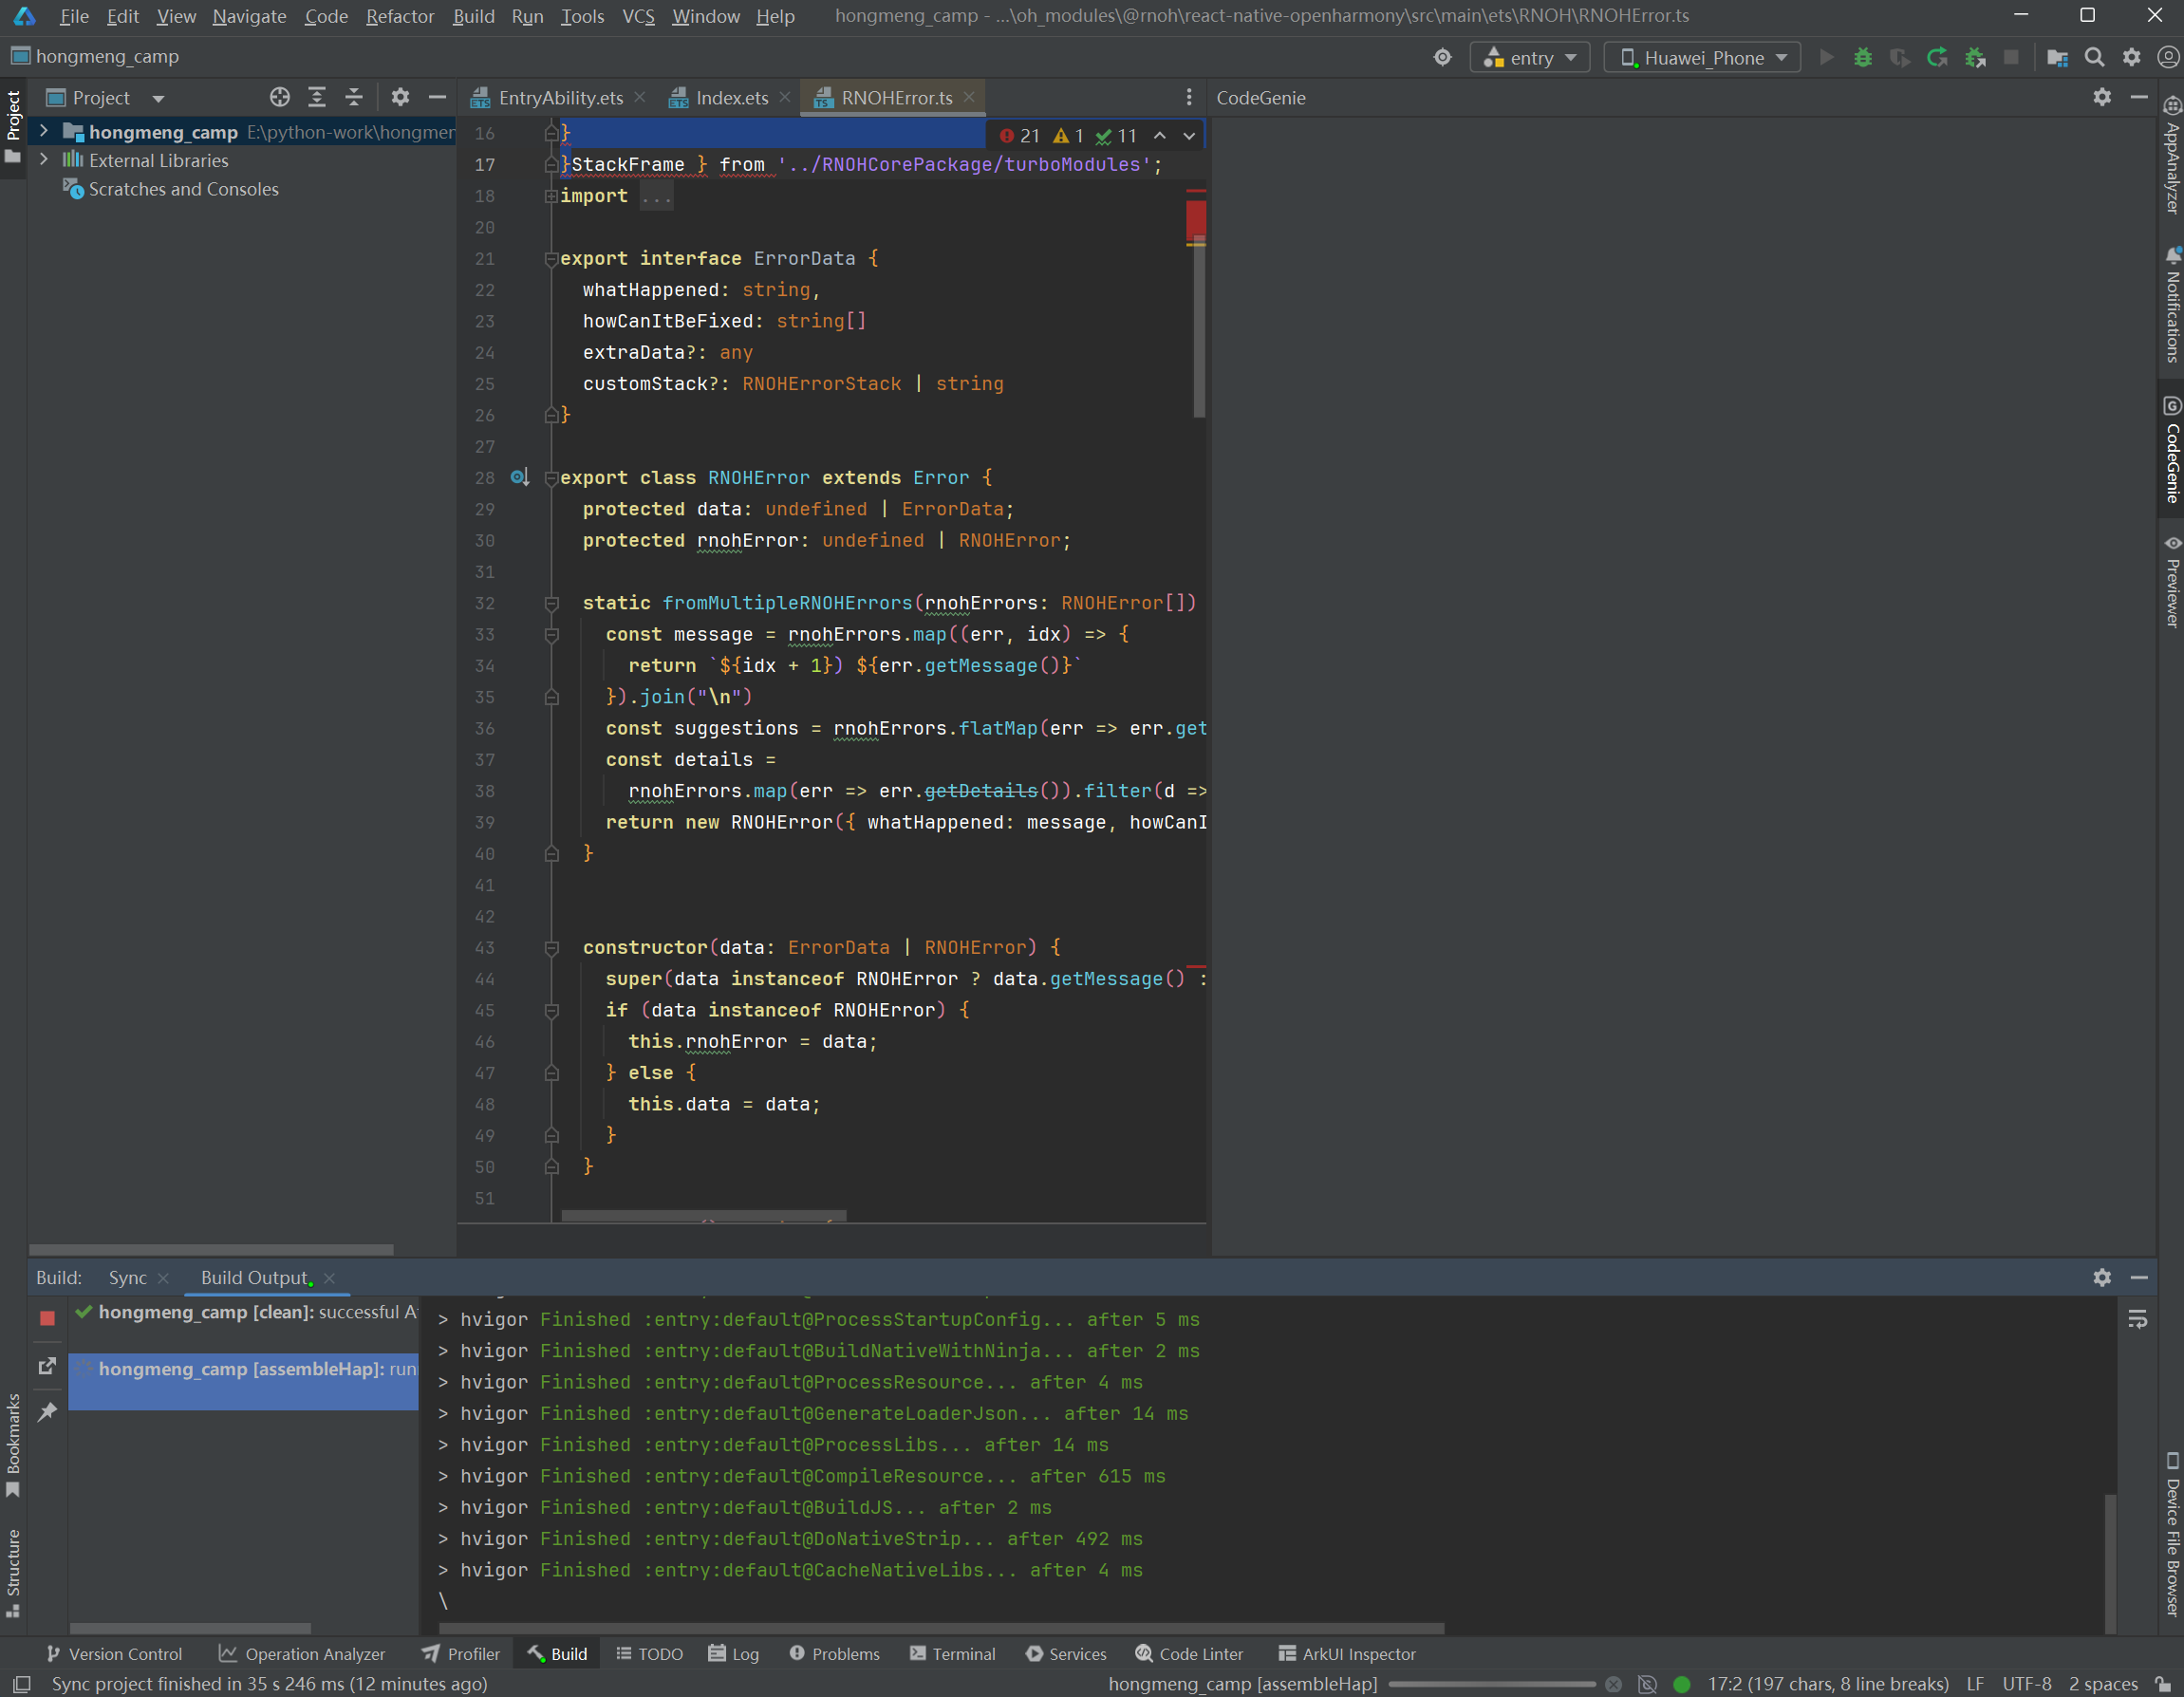Click the Stop build red square icon
This screenshot has width=2184, height=1697.
(47, 1318)
